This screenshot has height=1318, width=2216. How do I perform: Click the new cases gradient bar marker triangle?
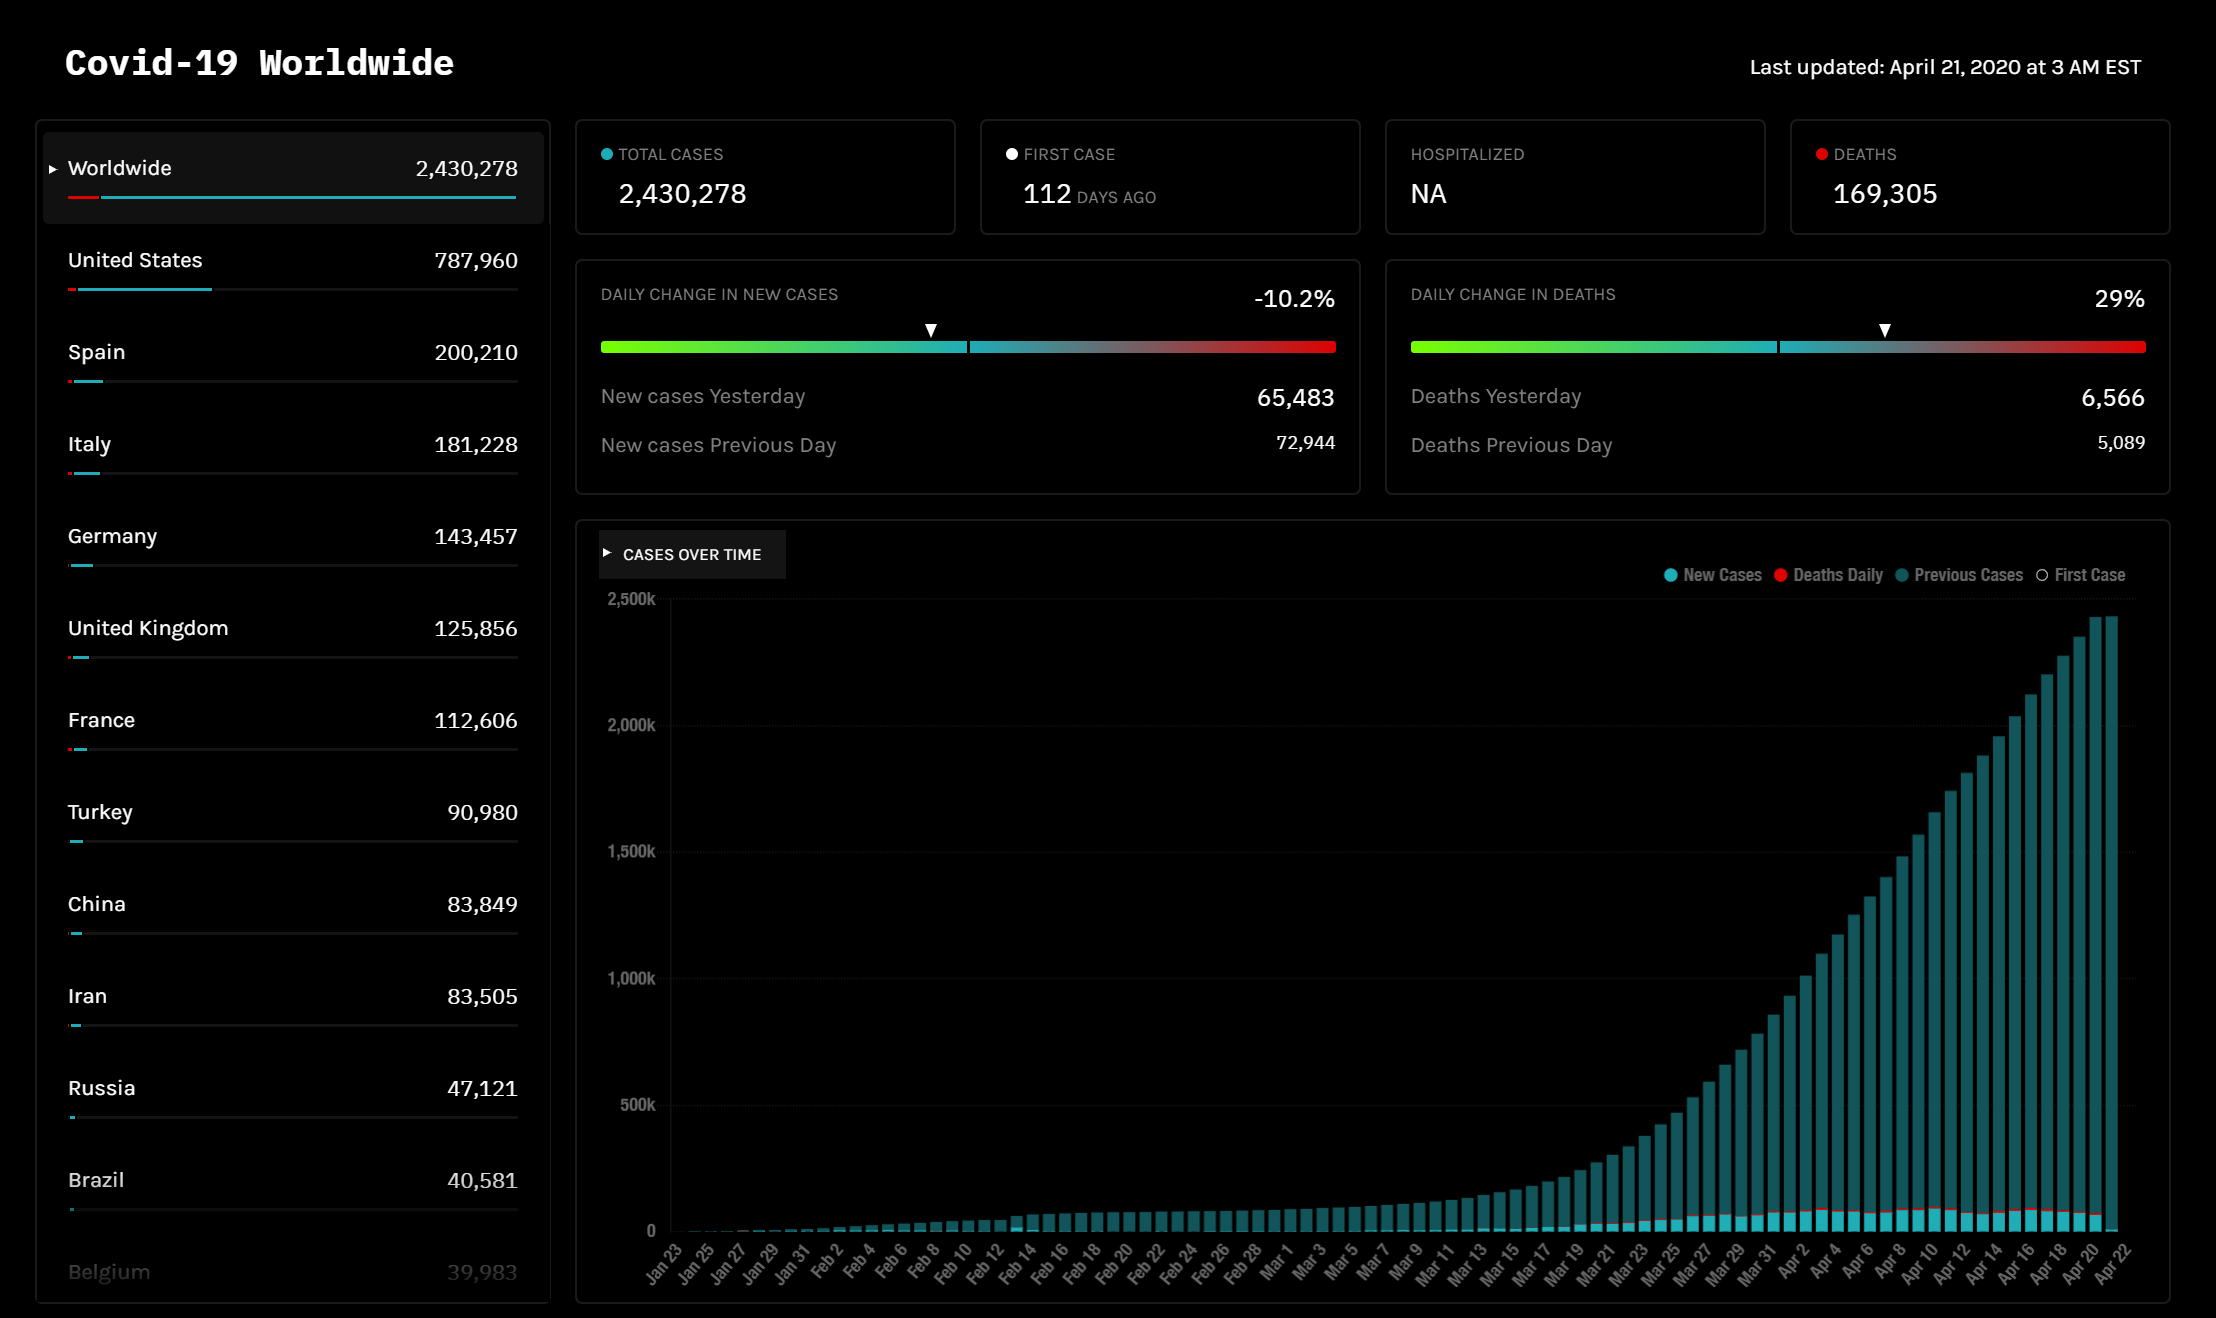[931, 330]
